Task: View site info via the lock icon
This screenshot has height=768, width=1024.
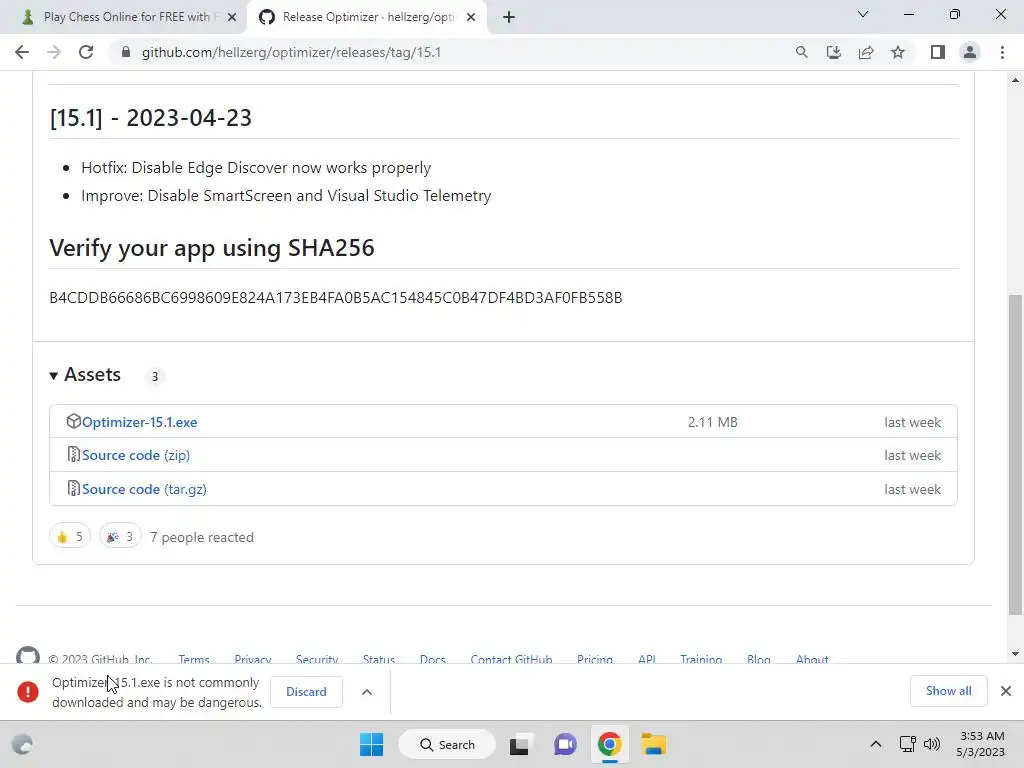Action: coord(125,52)
